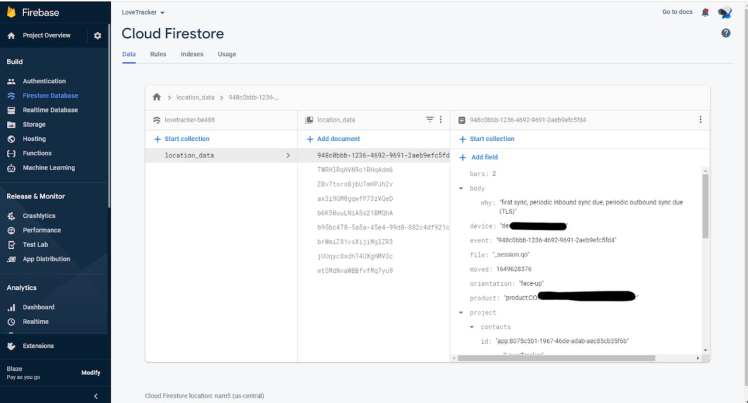Open the notifications bell
This screenshot has width=748, height=403.
point(706,12)
